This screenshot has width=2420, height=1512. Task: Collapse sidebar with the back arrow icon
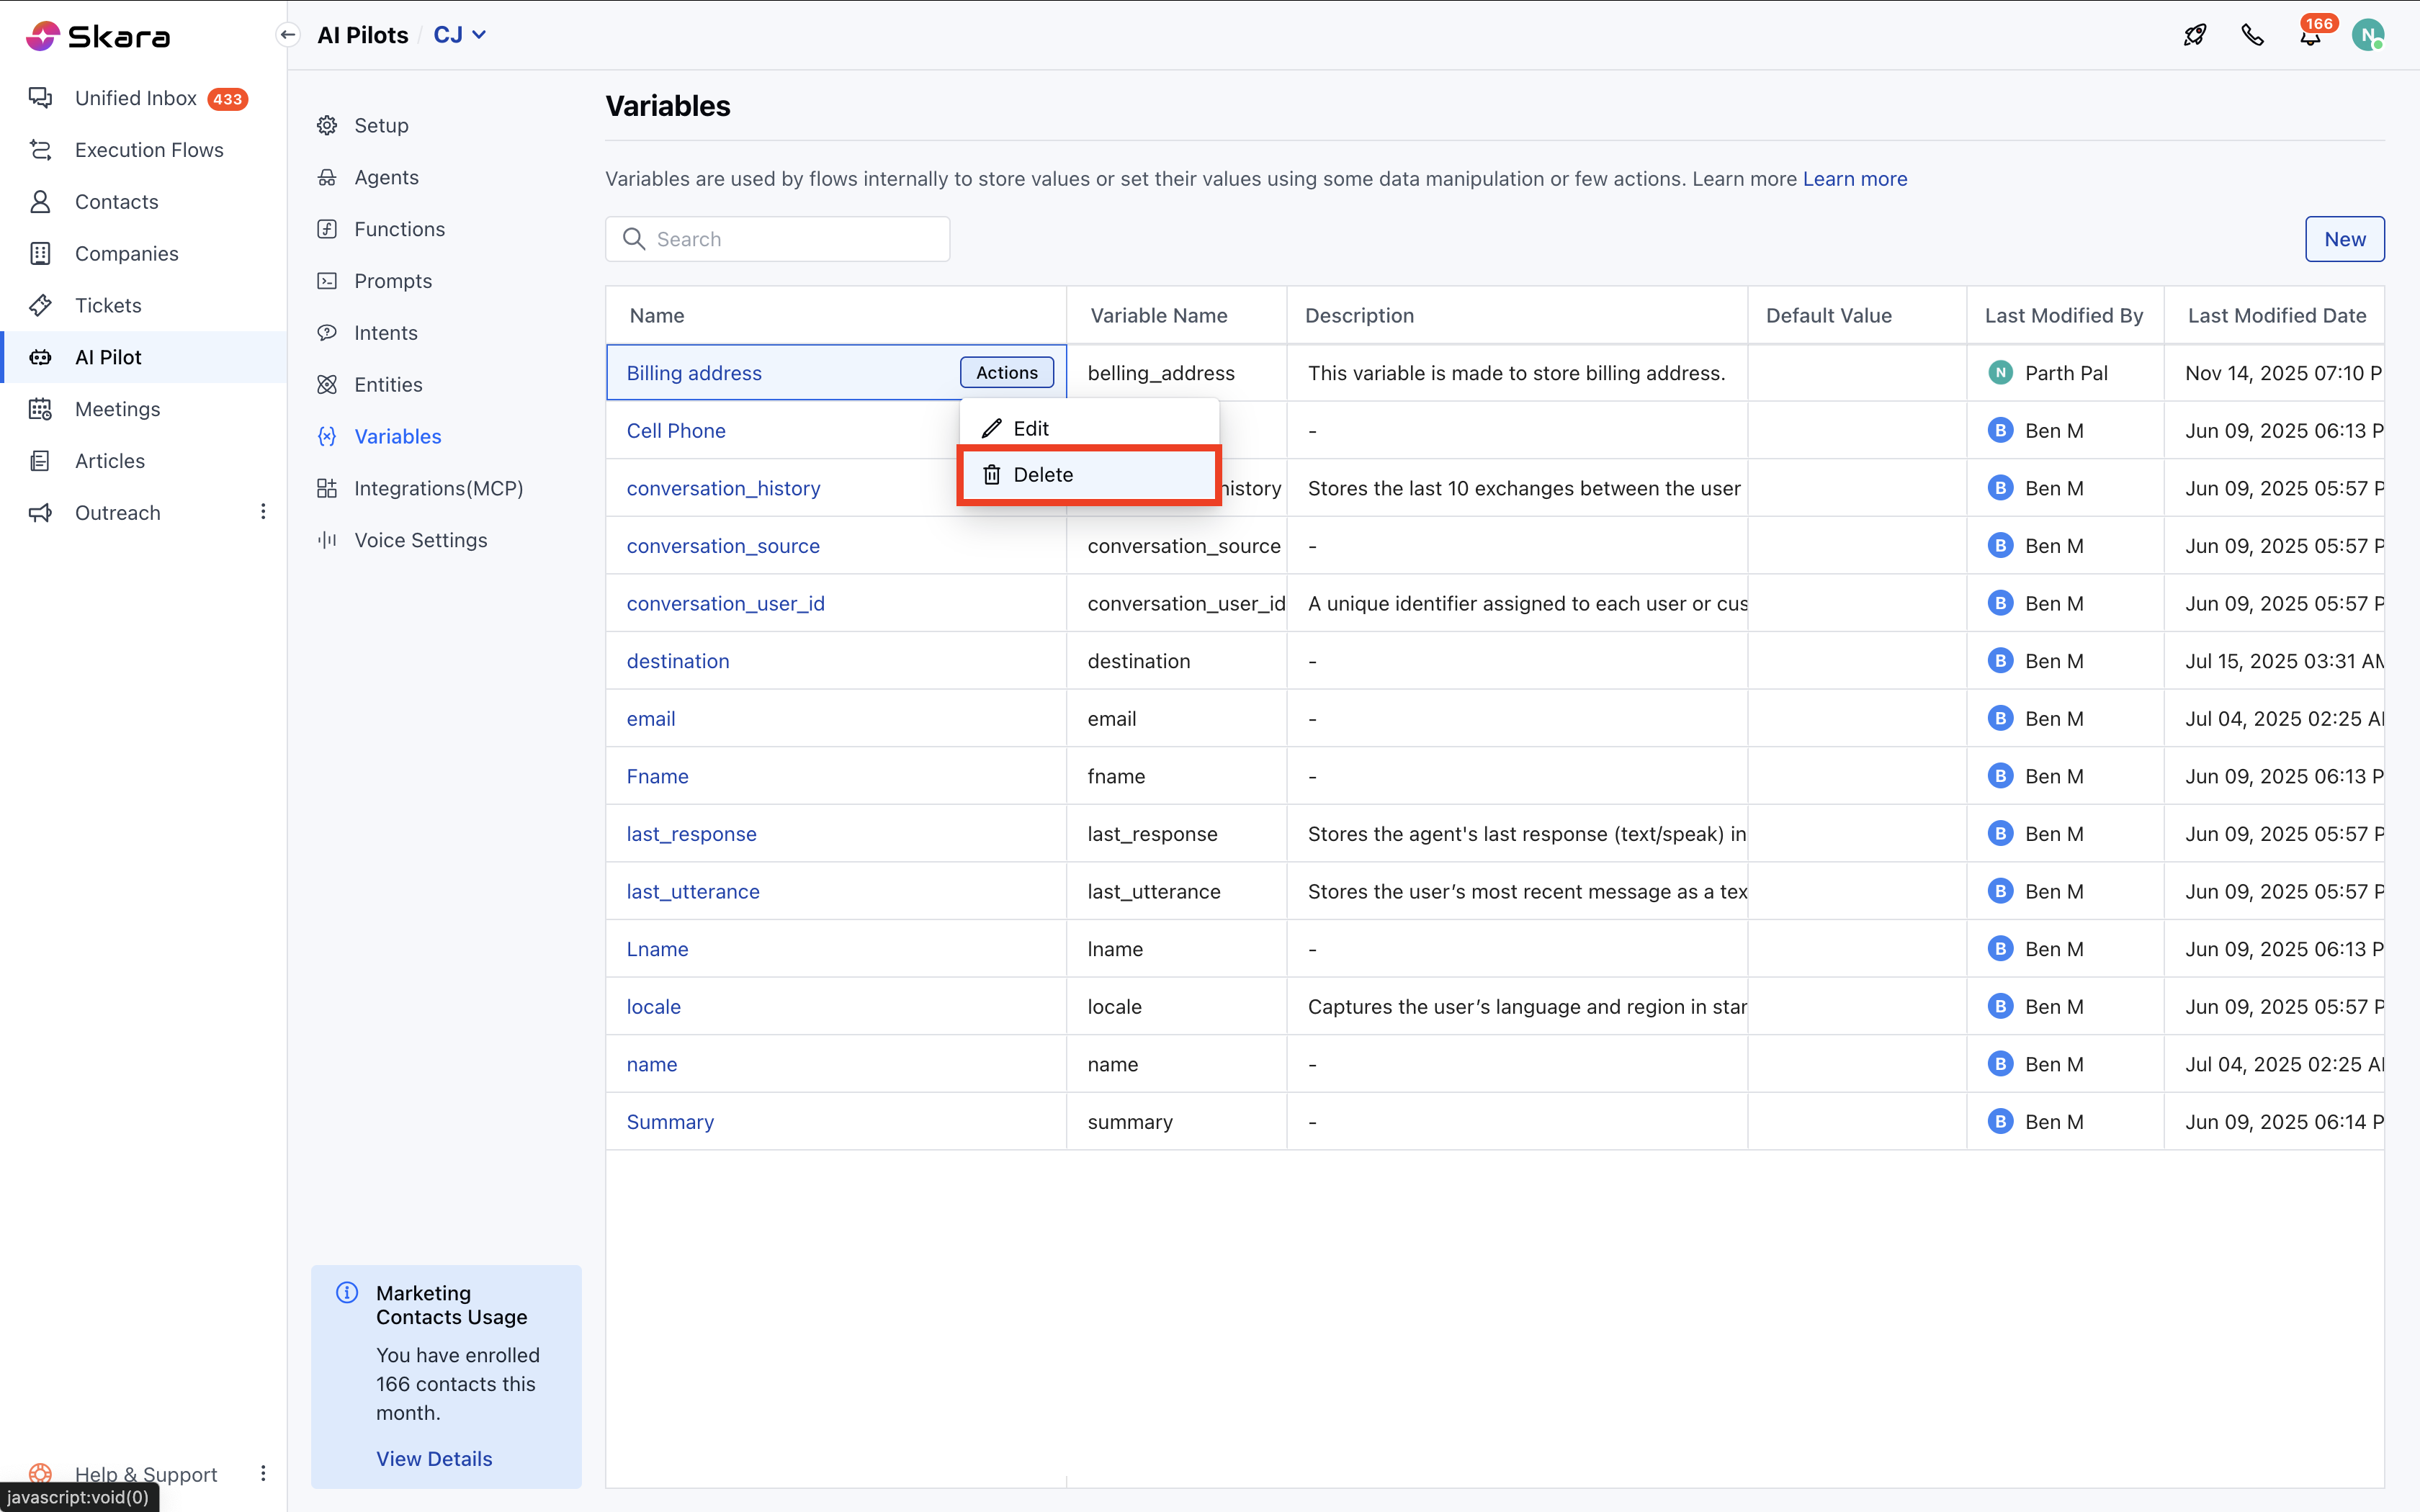tap(288, 35)
